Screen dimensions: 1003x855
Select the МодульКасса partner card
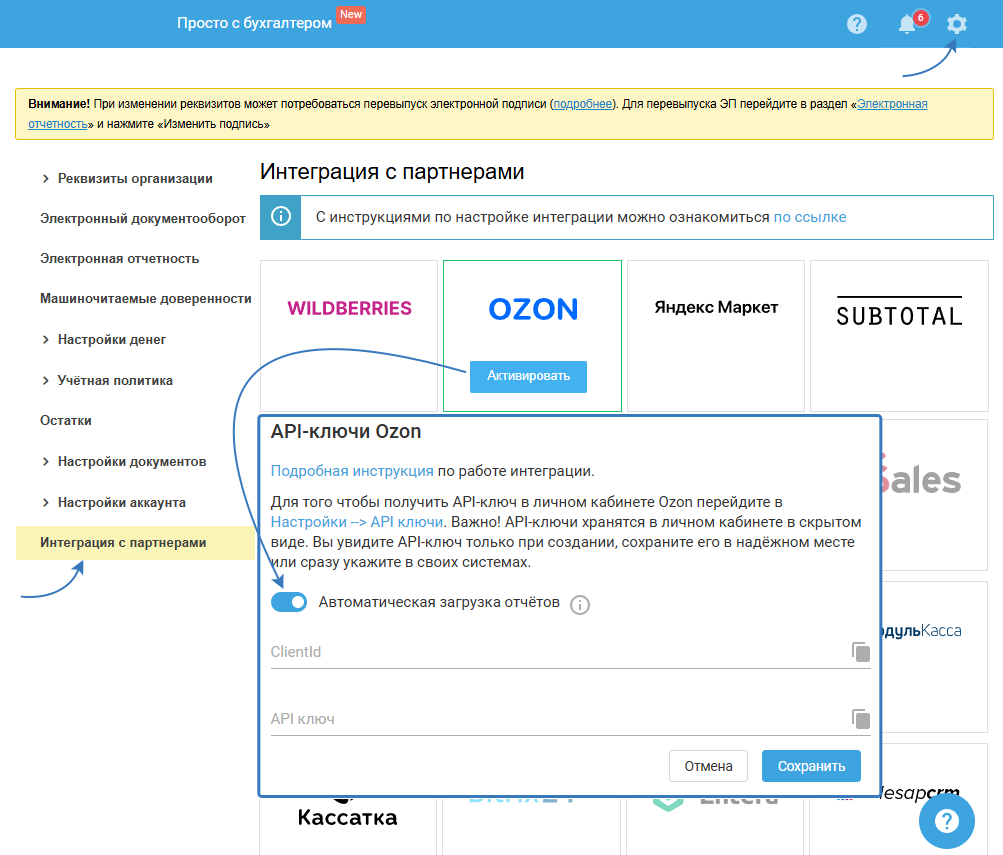click(935, 657)
